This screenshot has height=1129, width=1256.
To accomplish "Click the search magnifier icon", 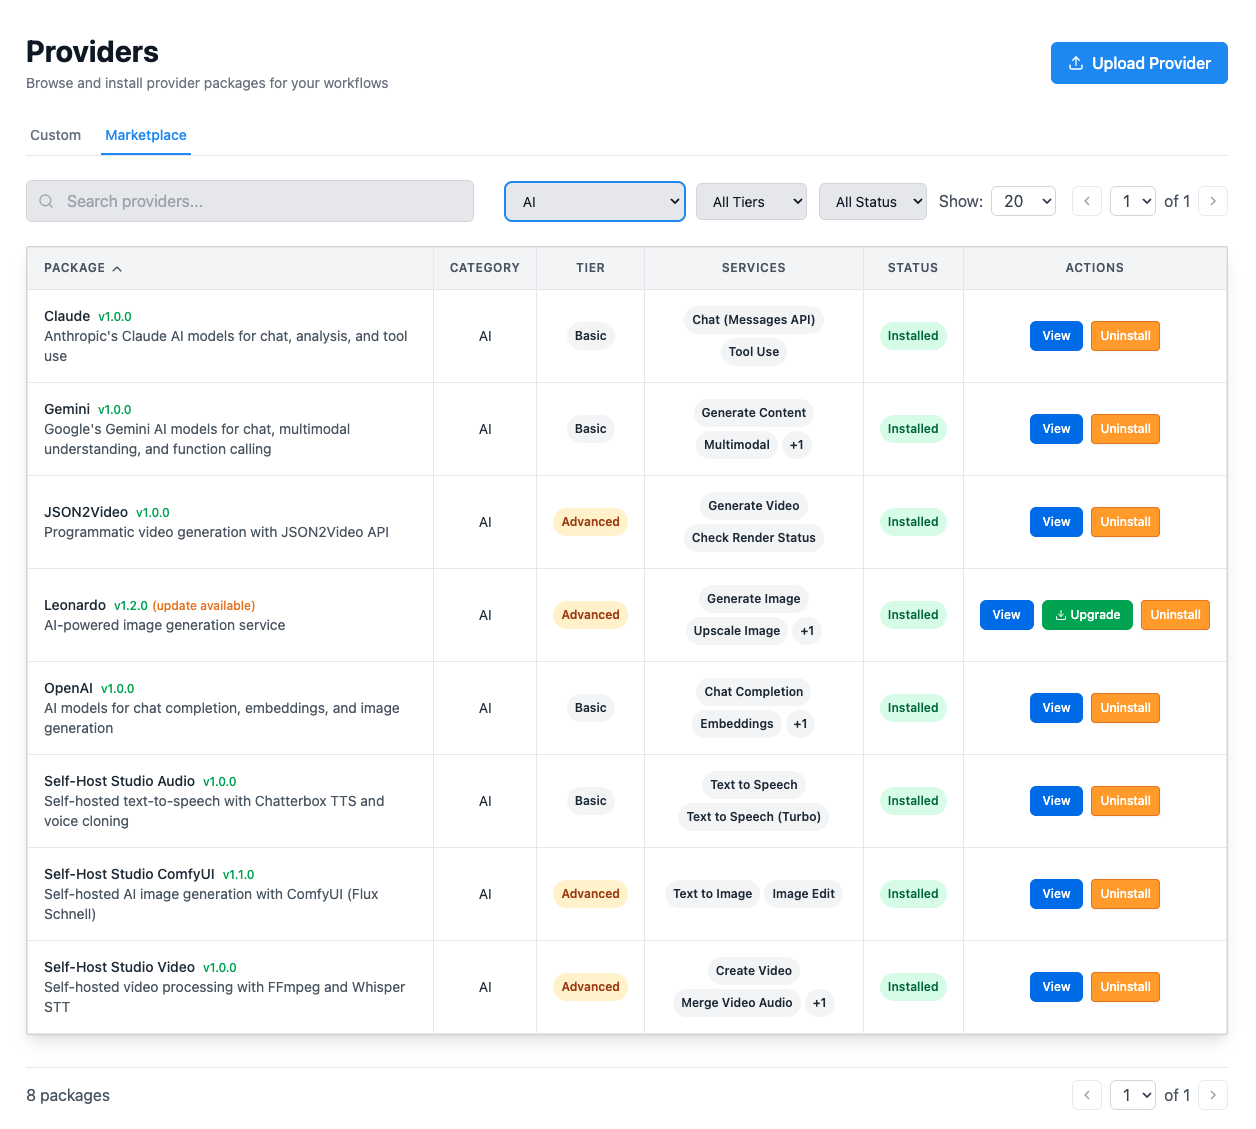I will [x=46, y=201].
